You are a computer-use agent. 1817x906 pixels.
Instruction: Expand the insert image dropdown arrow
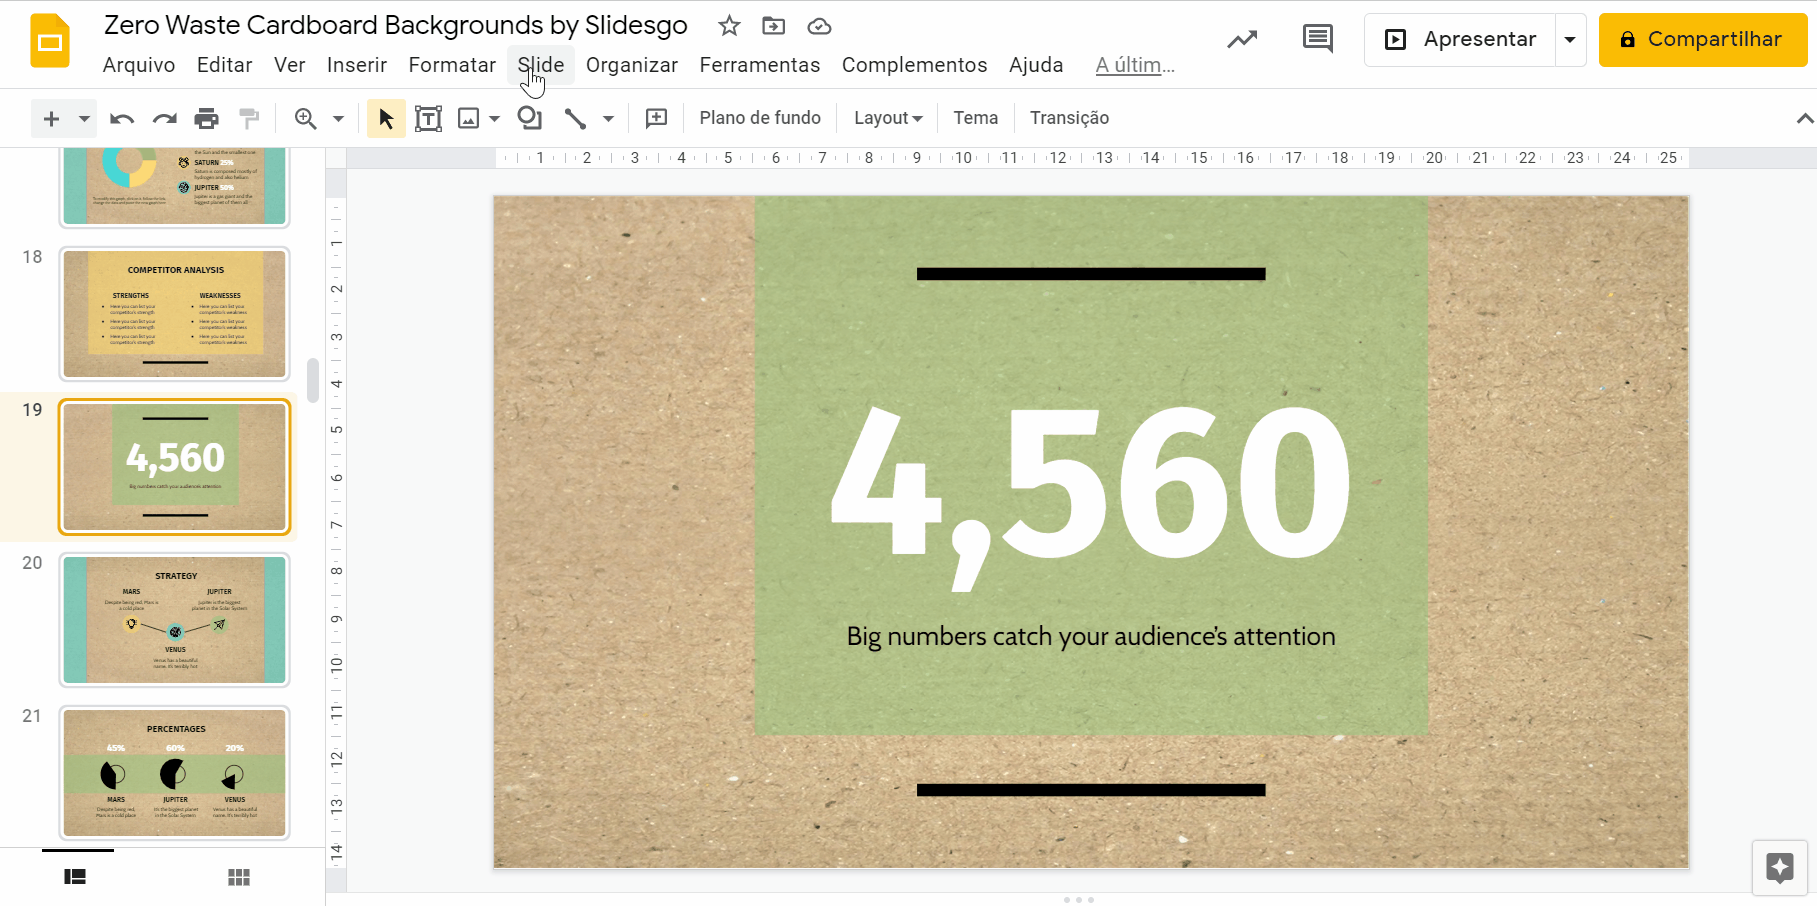pyautogui.click(x=494, y=119)
